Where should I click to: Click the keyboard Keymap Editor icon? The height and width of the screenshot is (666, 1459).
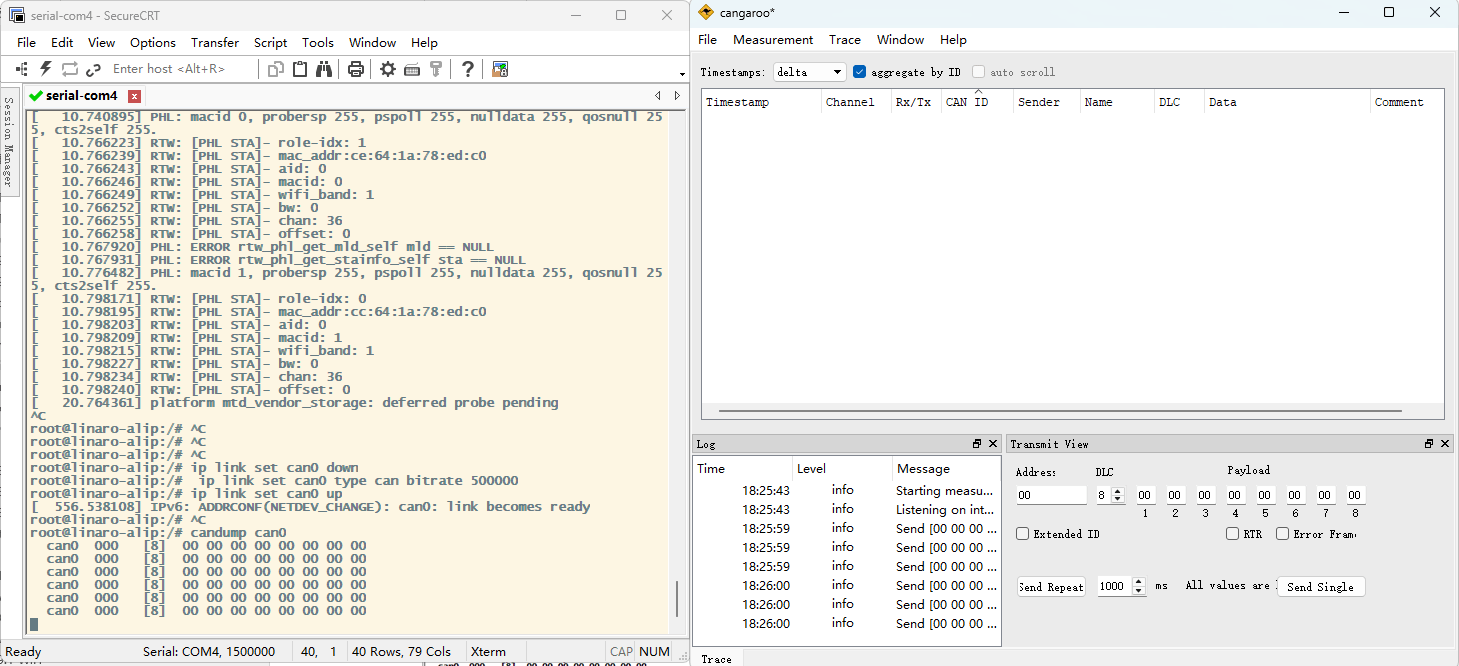412,69
